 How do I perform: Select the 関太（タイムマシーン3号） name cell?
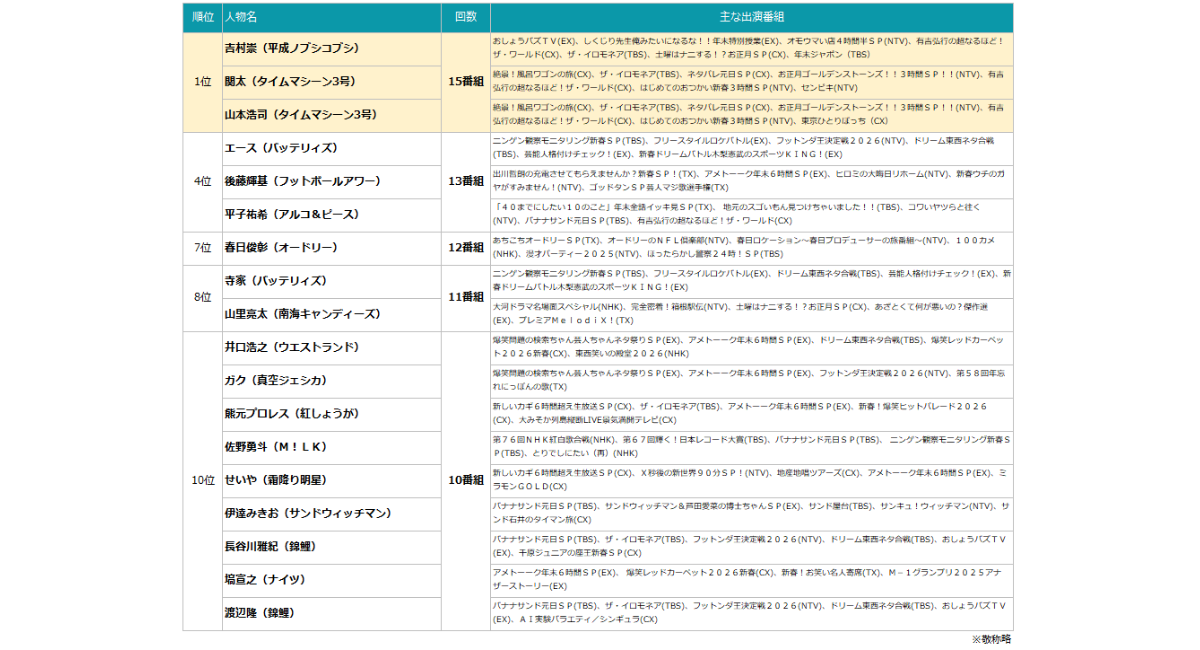291,82
